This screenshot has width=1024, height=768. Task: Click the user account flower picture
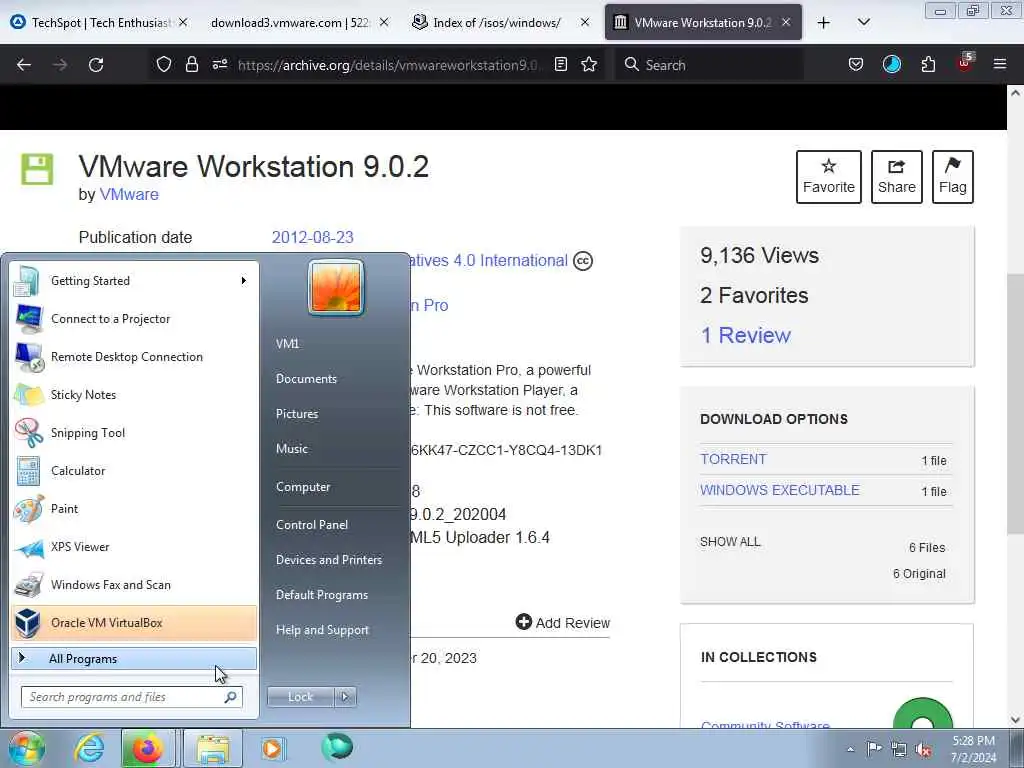pyautogui.click(x=336, y=287)
